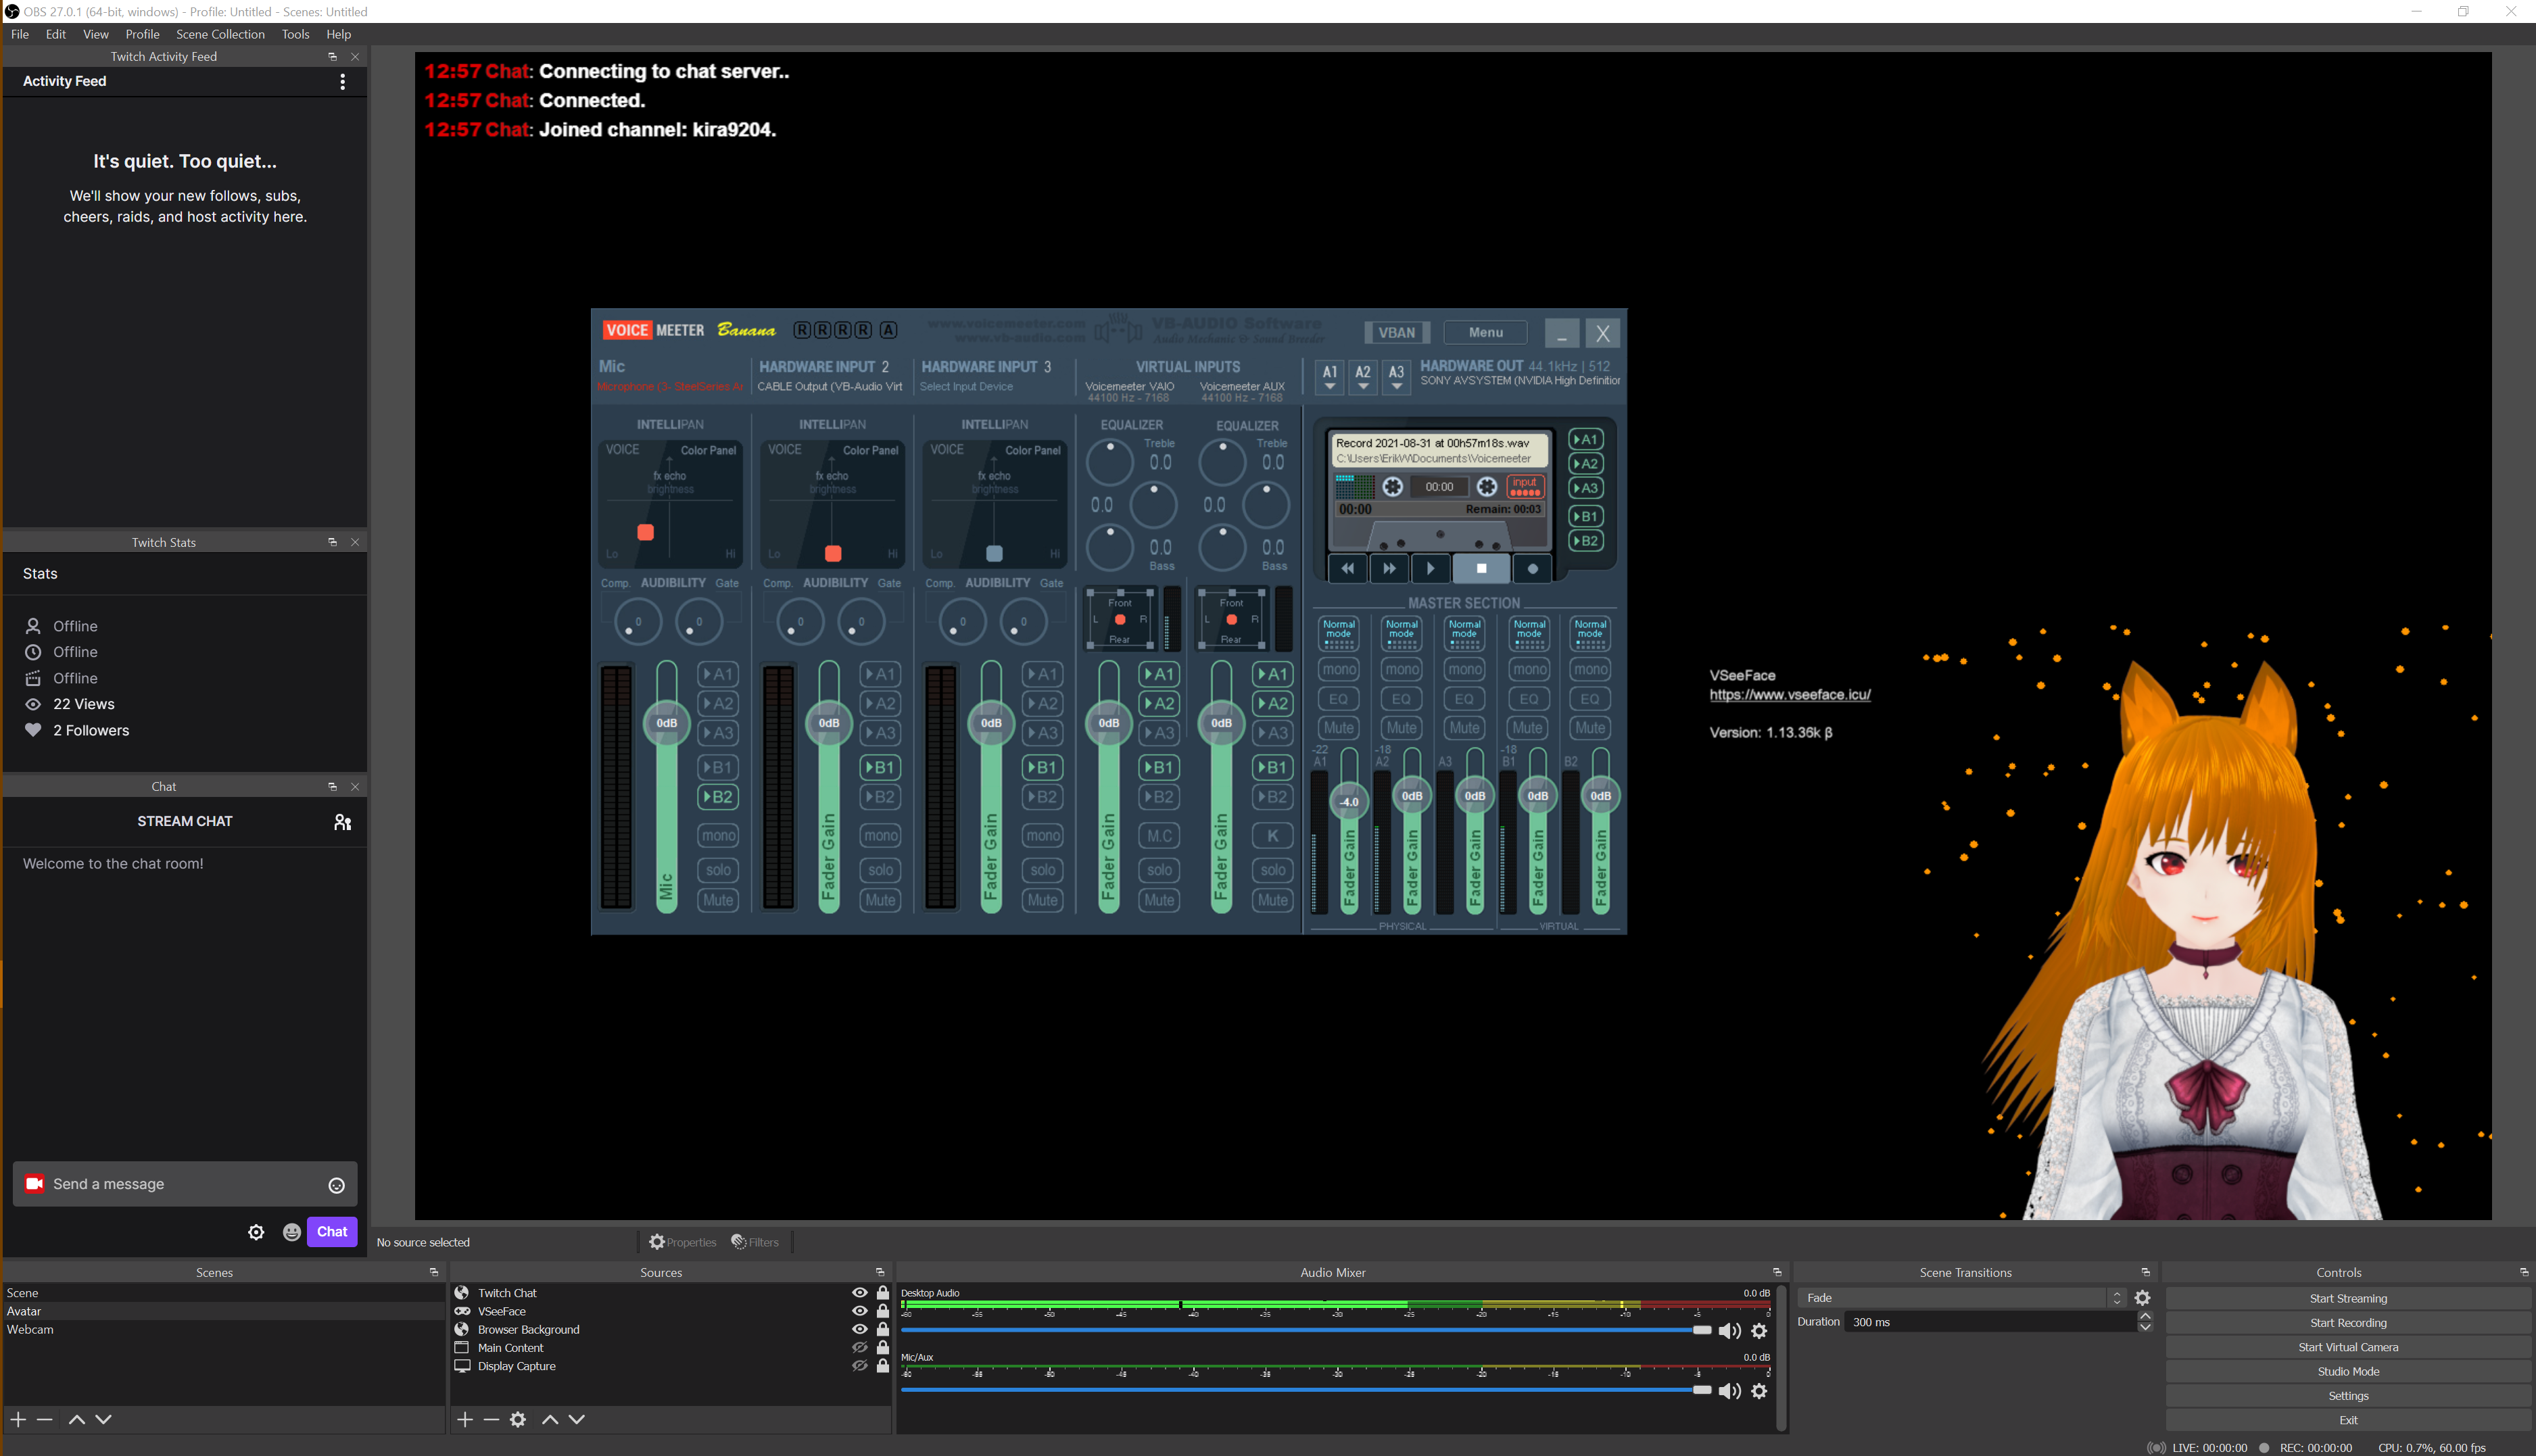Open source properties gear in Sources toolbar
Image resolution: width=2536 pixels, height=1456 pixels.
pos(518,1419)
